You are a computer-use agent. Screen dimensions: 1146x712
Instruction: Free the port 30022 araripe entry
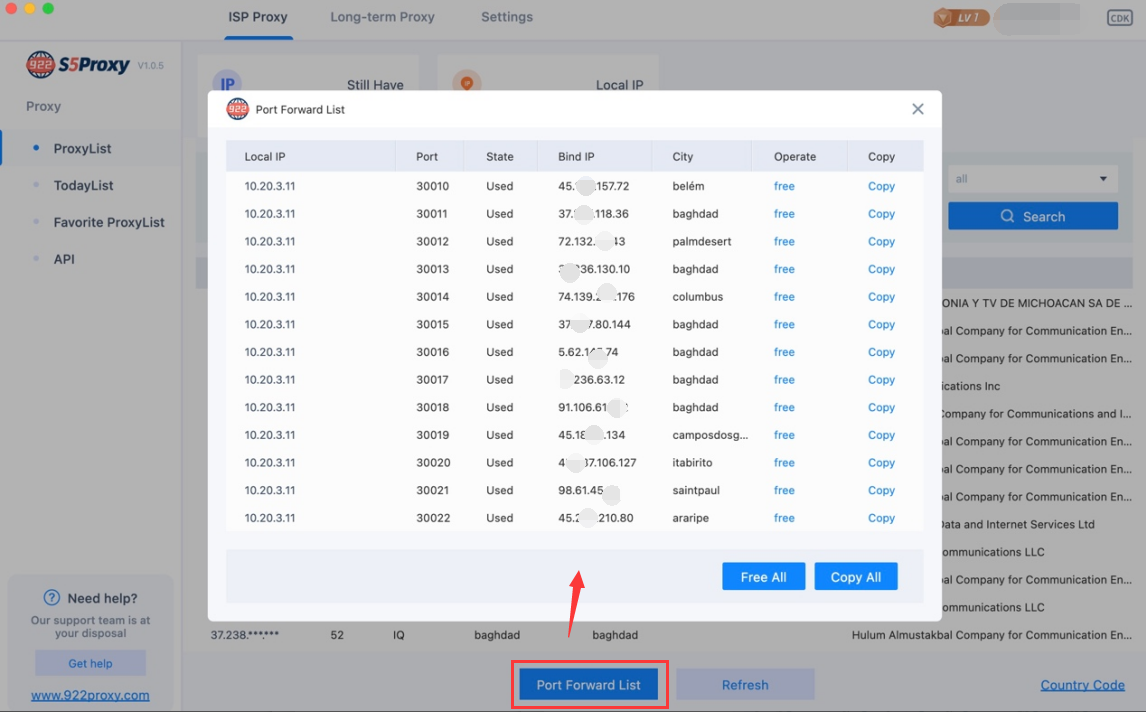[x=784, y=518]
